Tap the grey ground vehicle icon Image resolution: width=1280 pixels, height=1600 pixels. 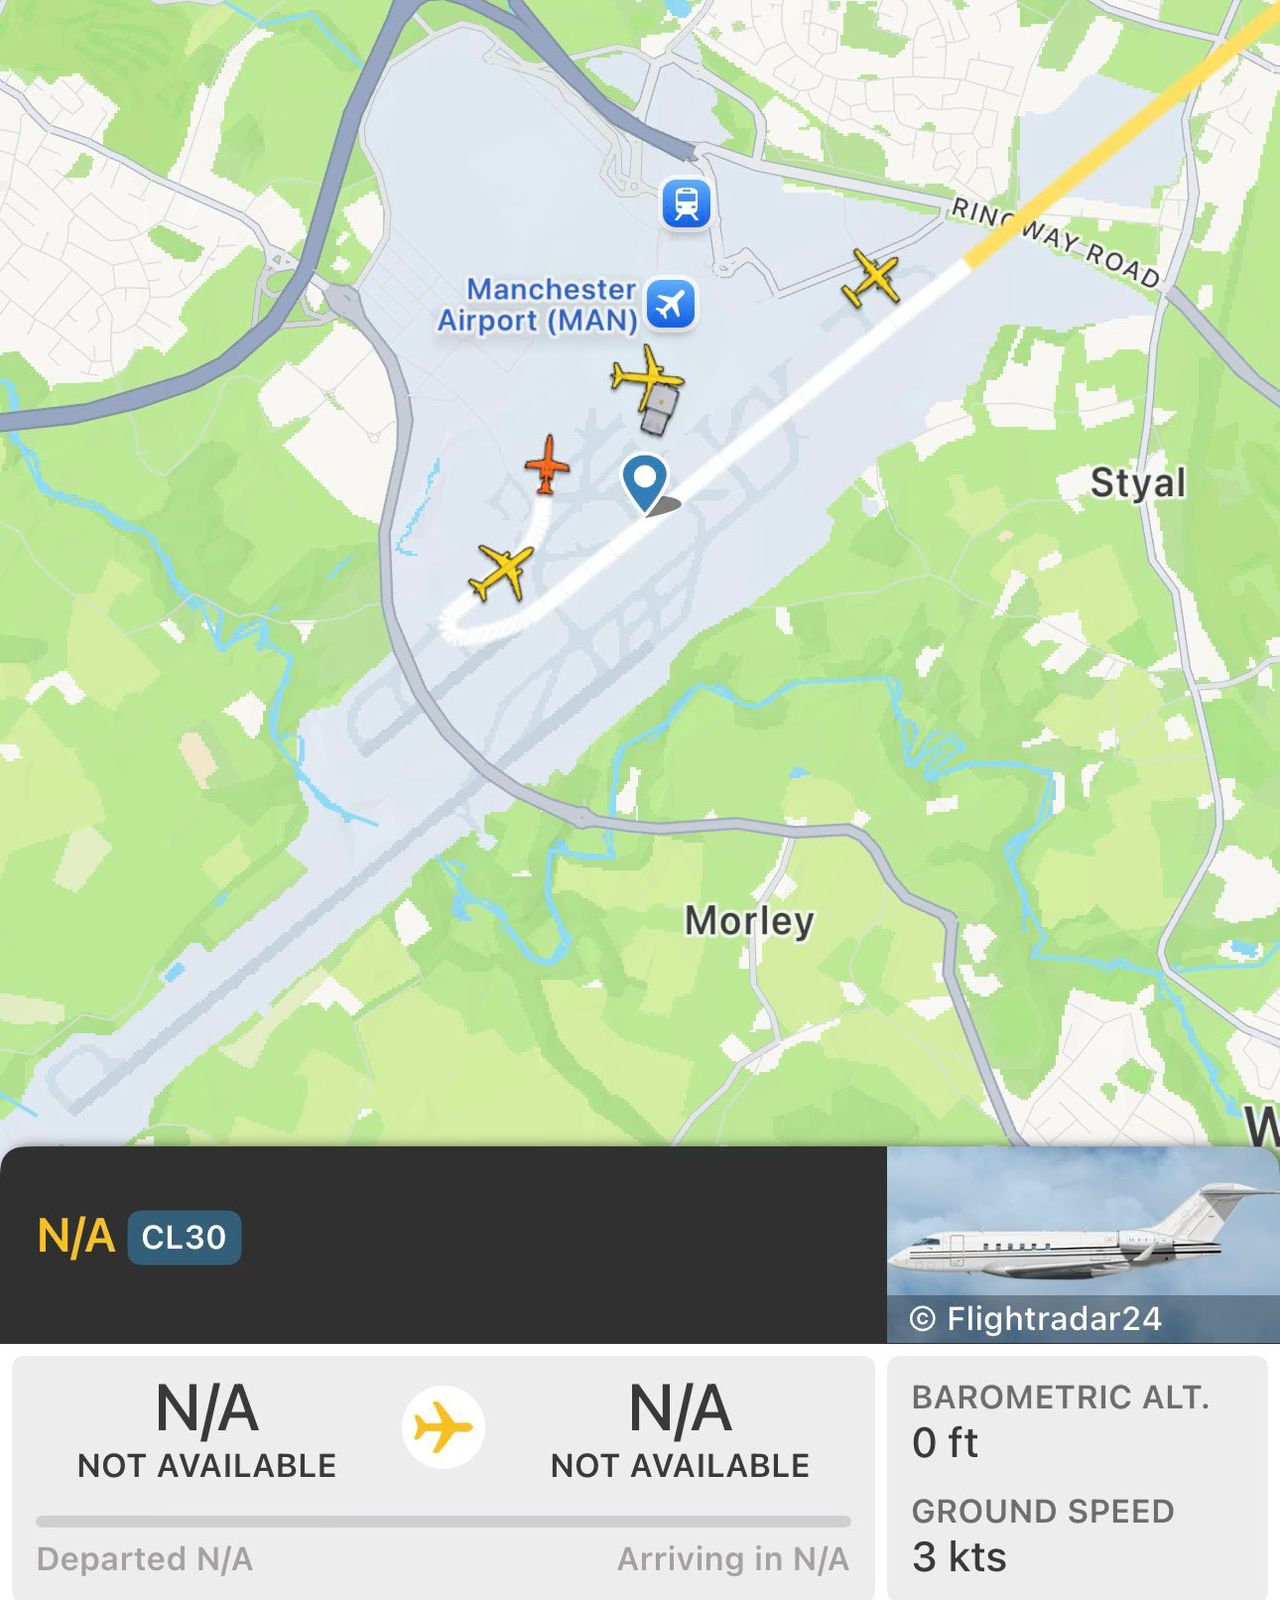(658, 412)
